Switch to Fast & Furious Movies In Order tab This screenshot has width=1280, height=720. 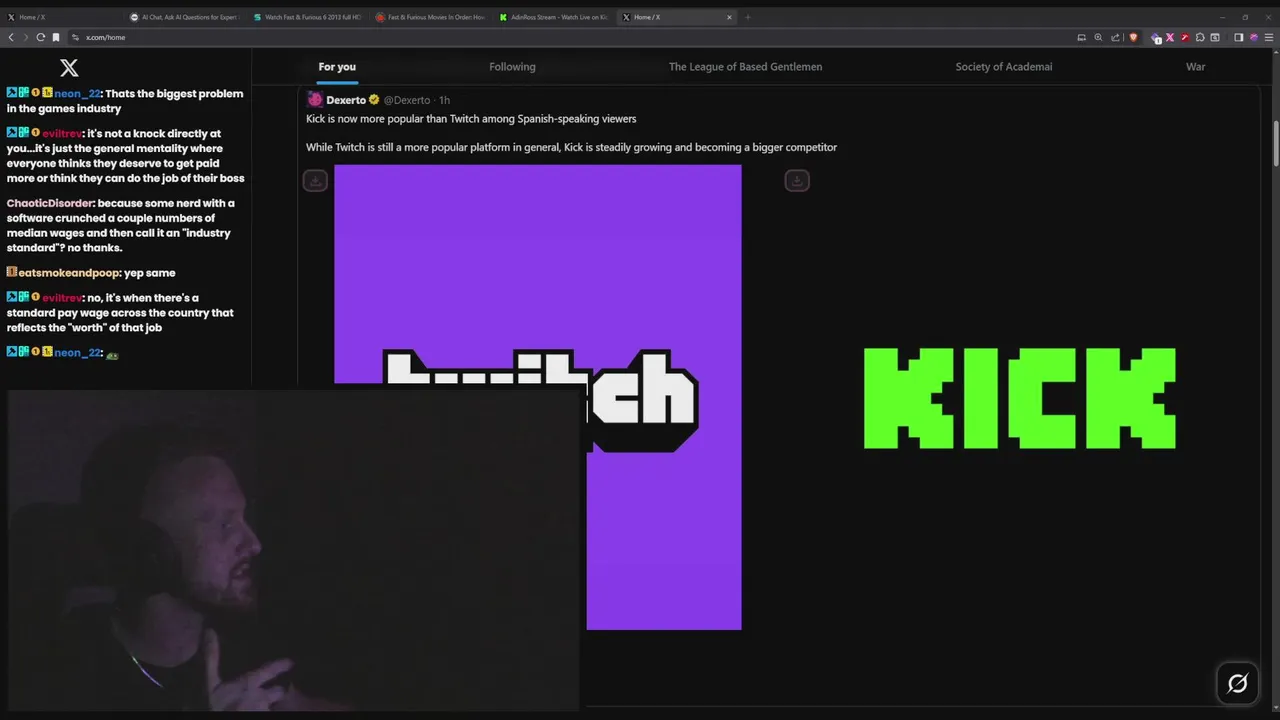[431, 17]
